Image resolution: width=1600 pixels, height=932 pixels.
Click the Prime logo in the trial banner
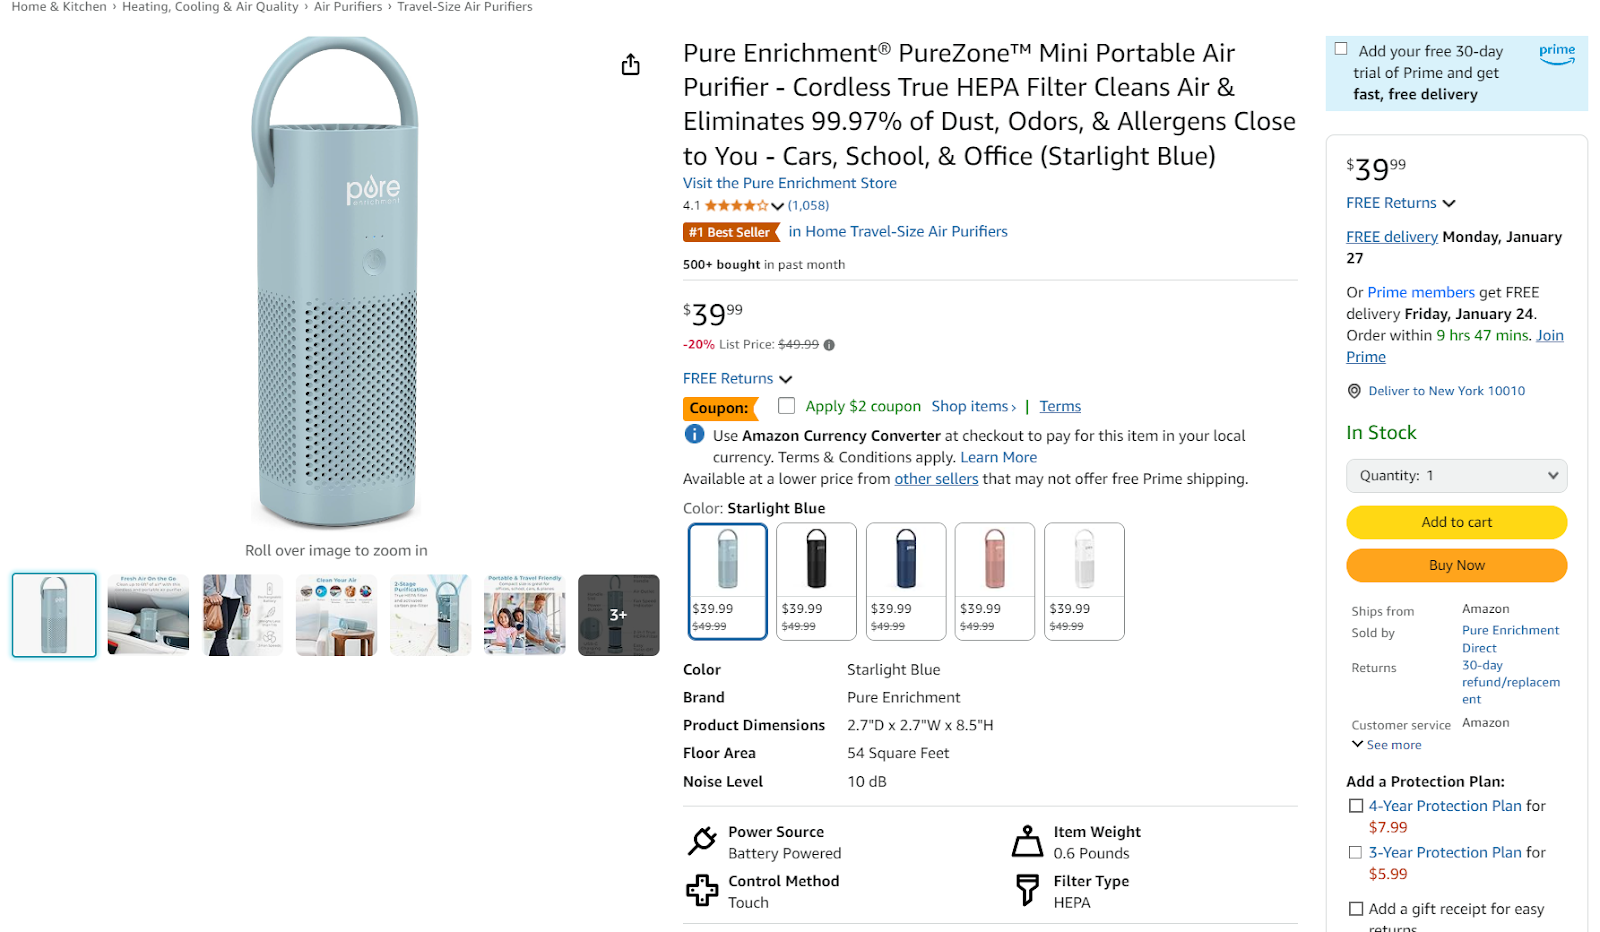[1556, 56]
